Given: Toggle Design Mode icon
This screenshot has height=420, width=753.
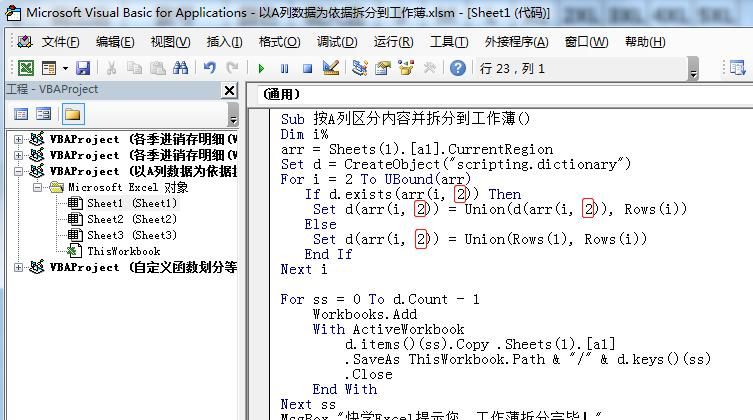Looking at the screenshot, I should 331,68.
